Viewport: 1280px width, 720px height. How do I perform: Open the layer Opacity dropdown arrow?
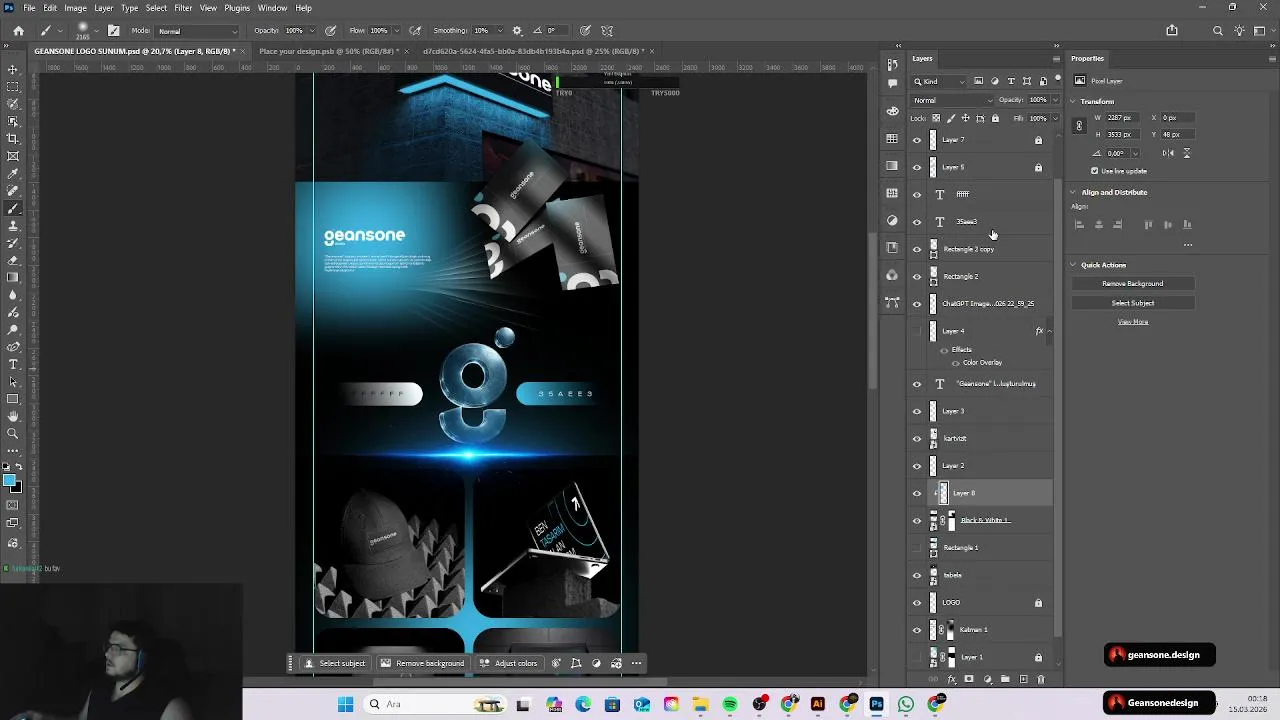point(1055,100)
